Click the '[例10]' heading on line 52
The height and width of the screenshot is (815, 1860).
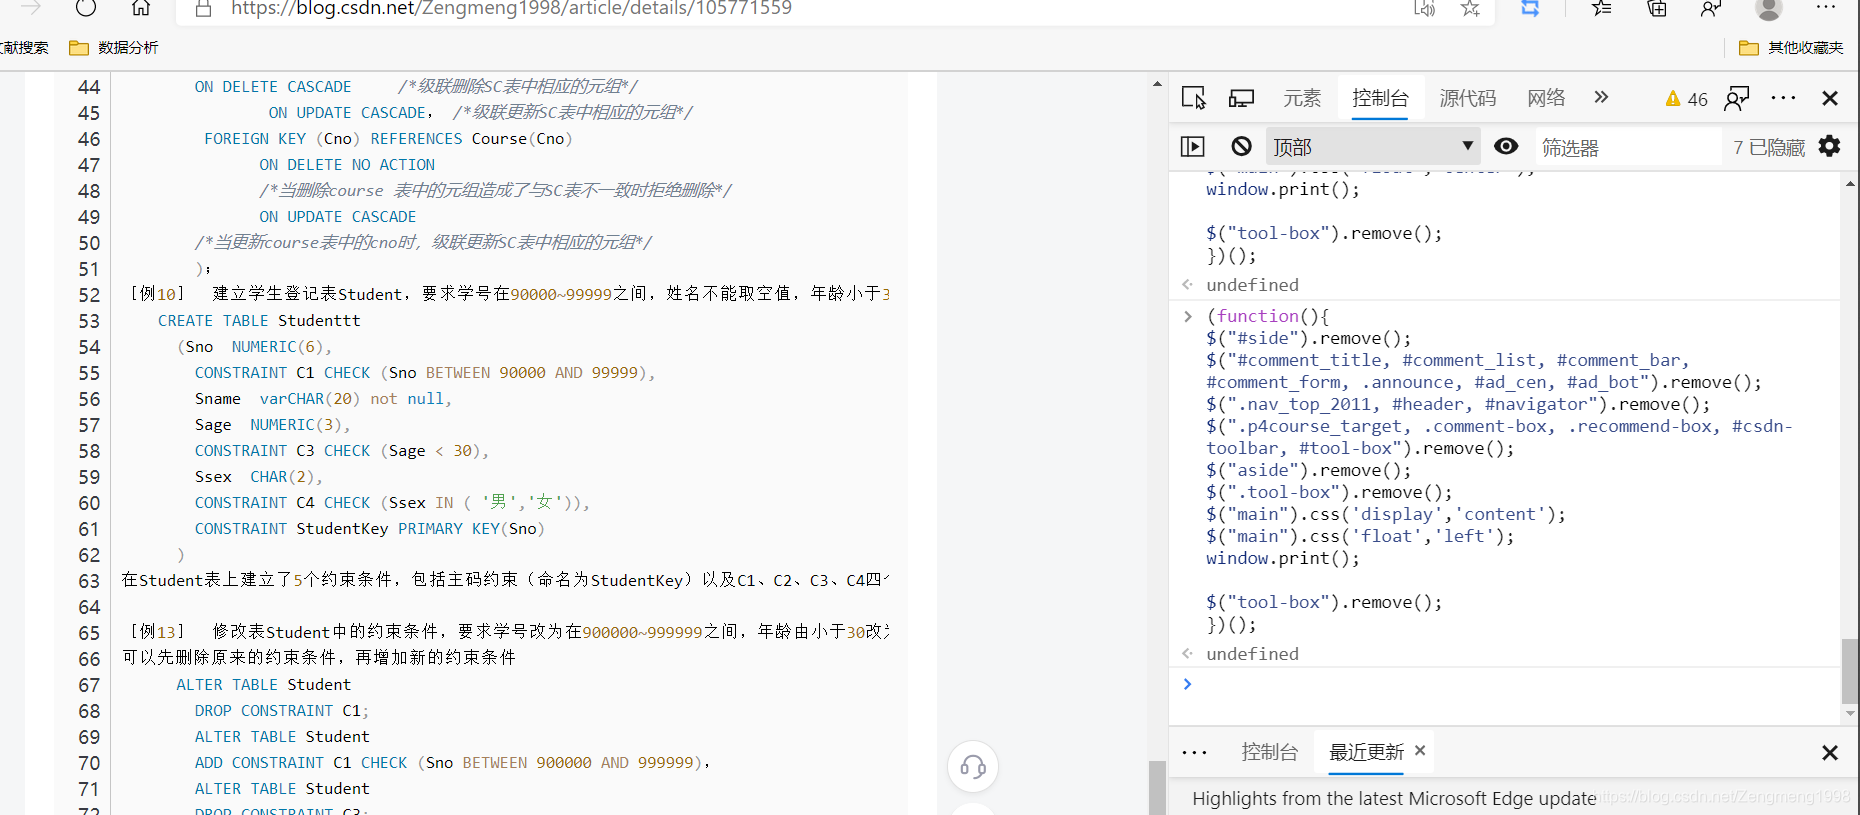pyautogui.click(x=158, y=294)
